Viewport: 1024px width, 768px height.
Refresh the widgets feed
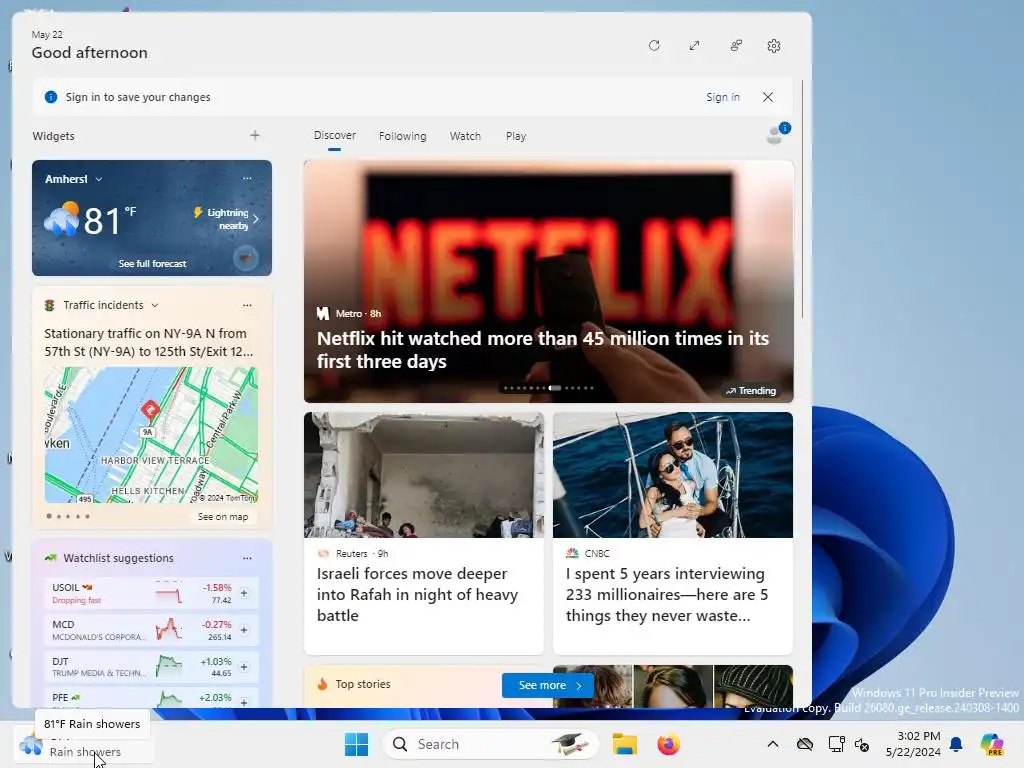pos(654,46)
